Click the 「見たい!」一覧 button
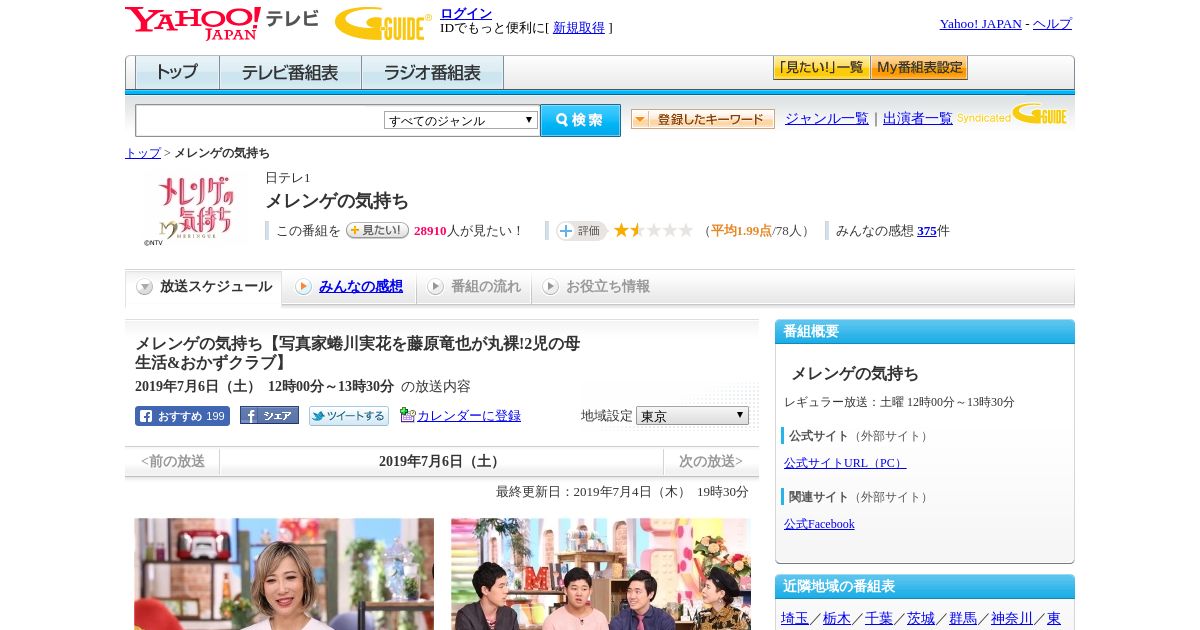The width and height of the screenshot is (1200, 630). pos(821,68)
